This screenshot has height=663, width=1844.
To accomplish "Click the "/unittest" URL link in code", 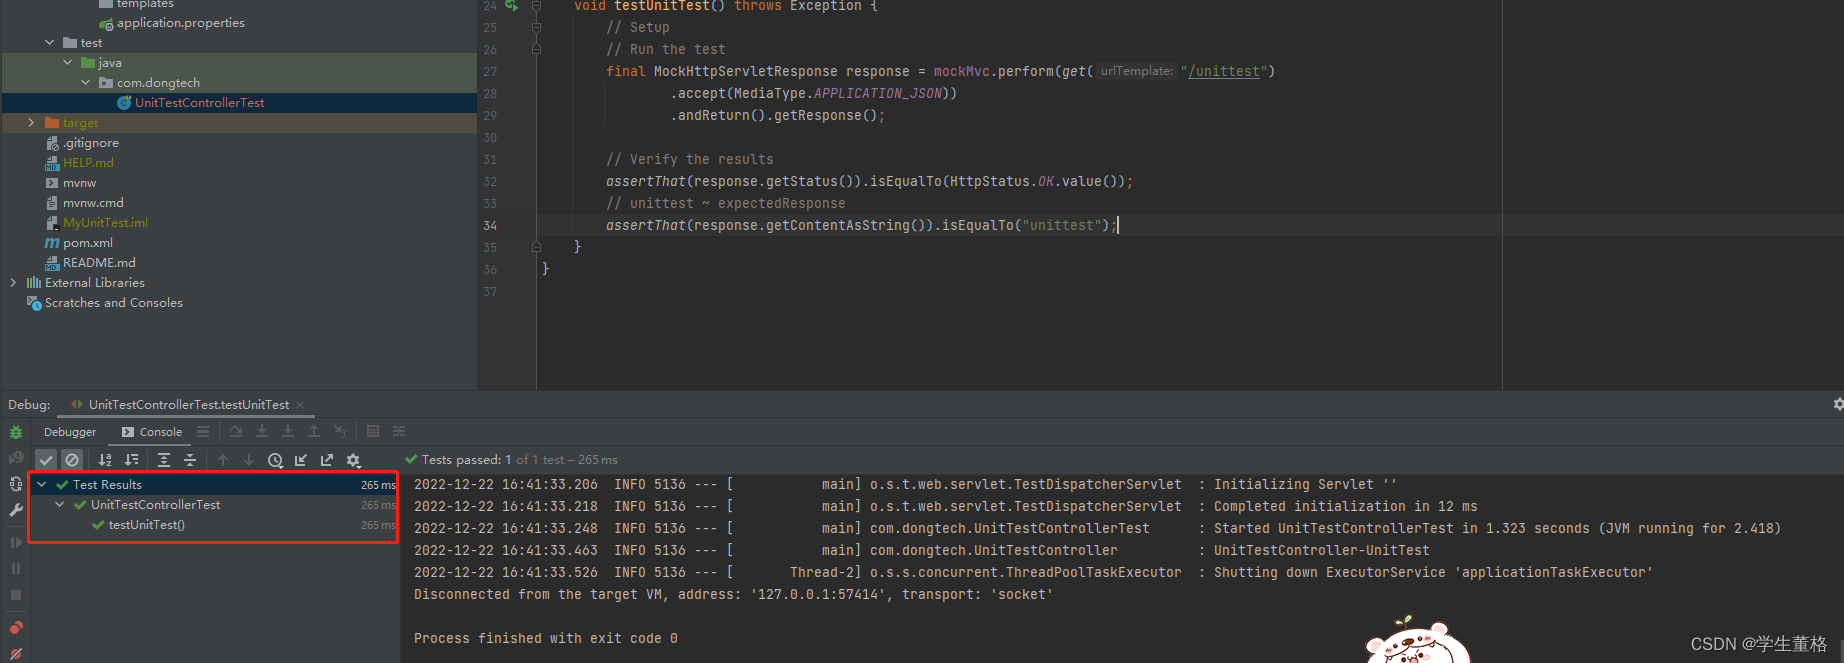I will tap(1224, 71).
